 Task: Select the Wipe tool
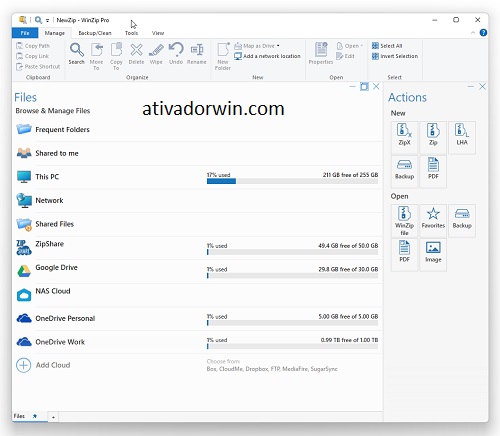(x=156, y=53)
